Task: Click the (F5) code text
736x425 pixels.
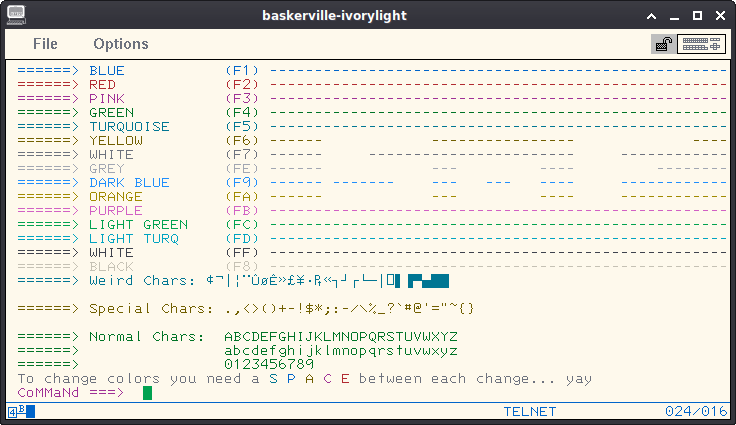Action: 242,127
